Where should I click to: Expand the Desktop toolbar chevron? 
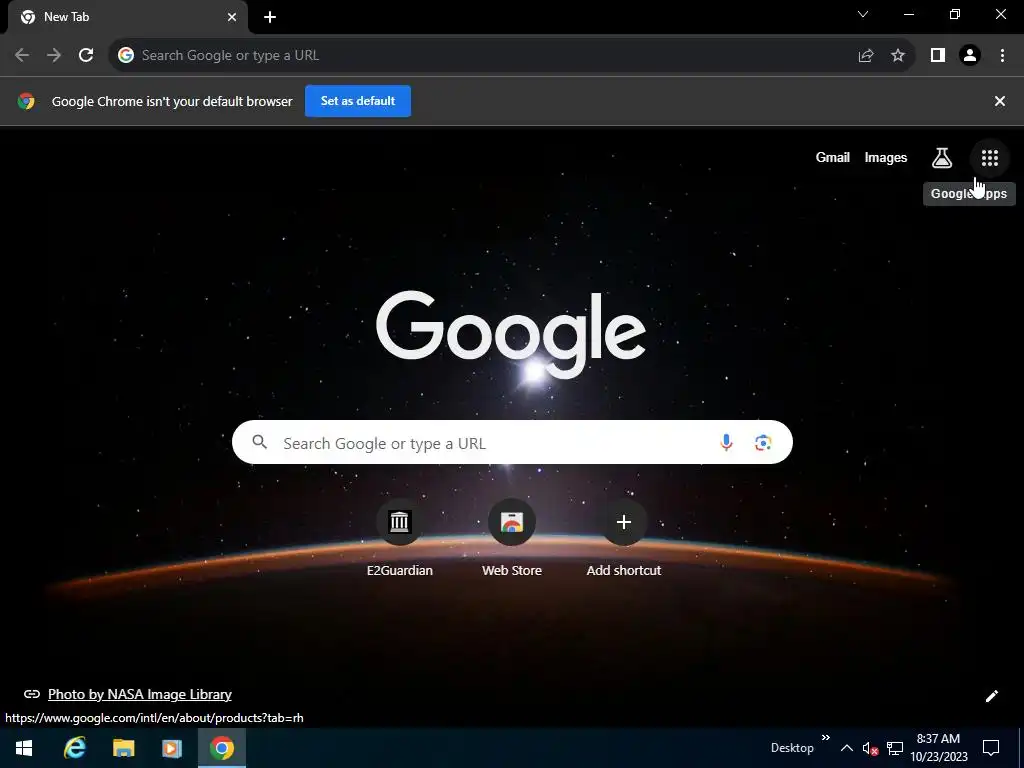coord(825,738)
